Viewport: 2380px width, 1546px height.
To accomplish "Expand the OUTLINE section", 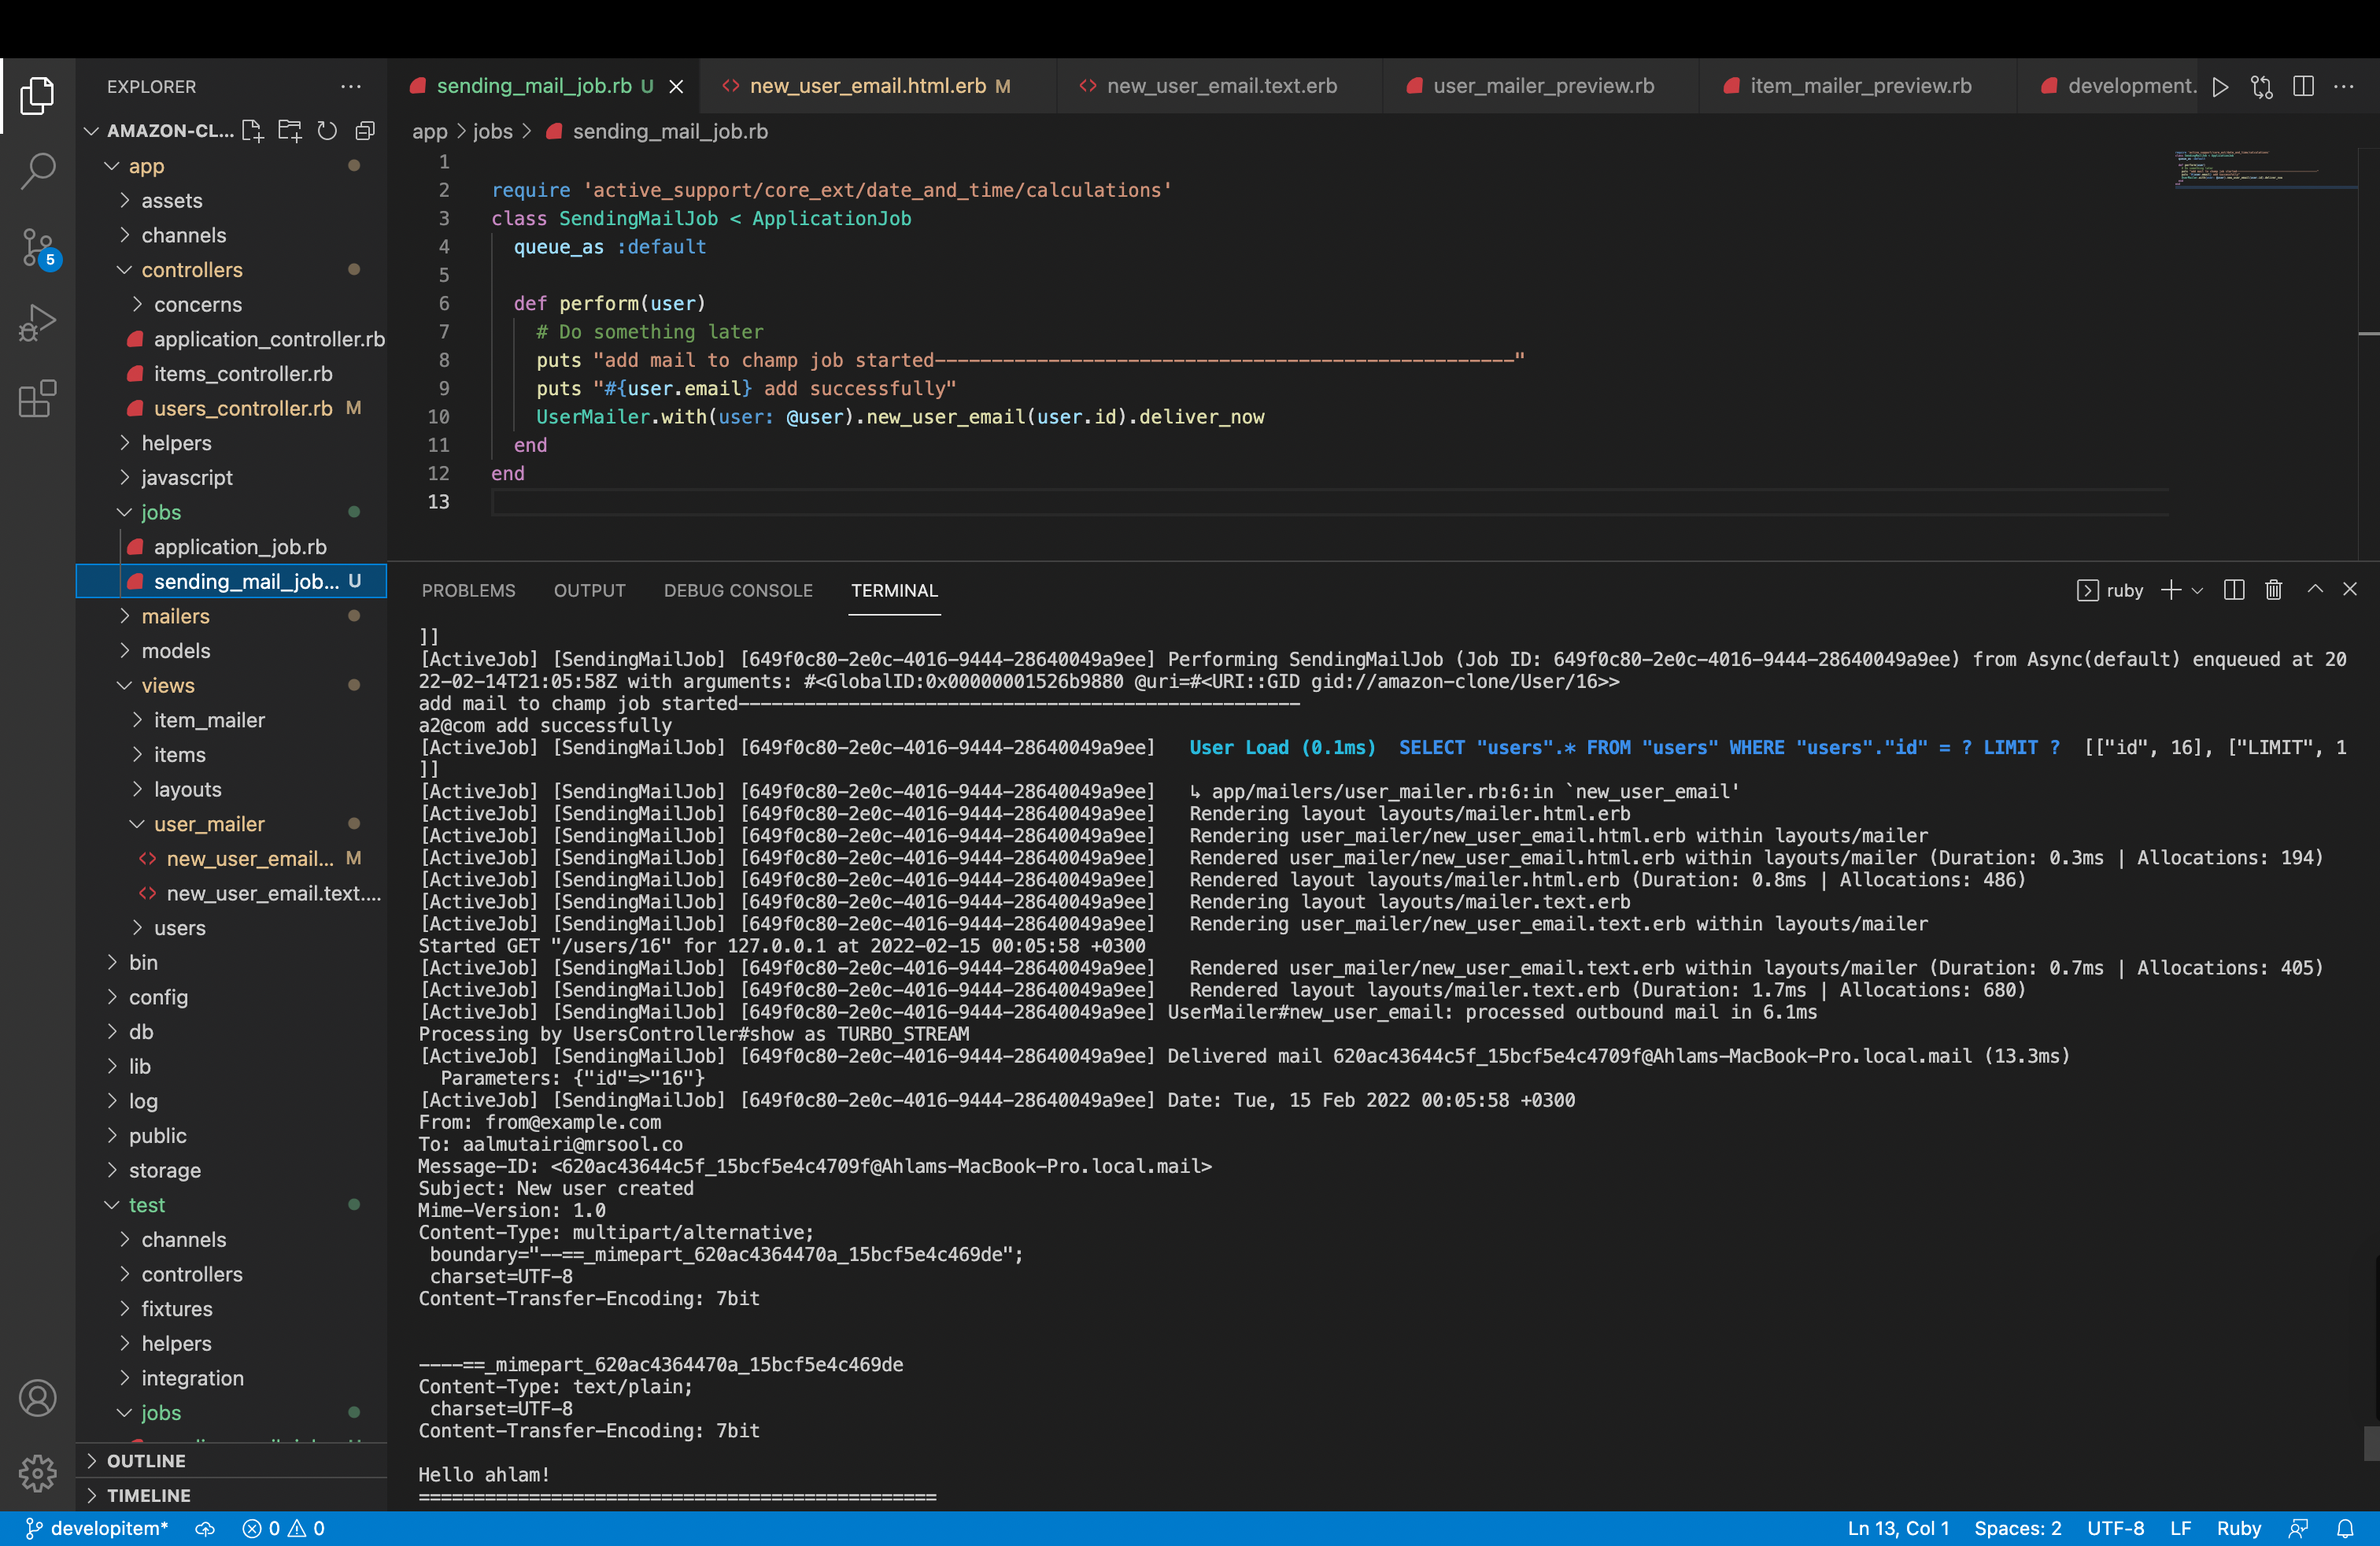I will 231,1460.
